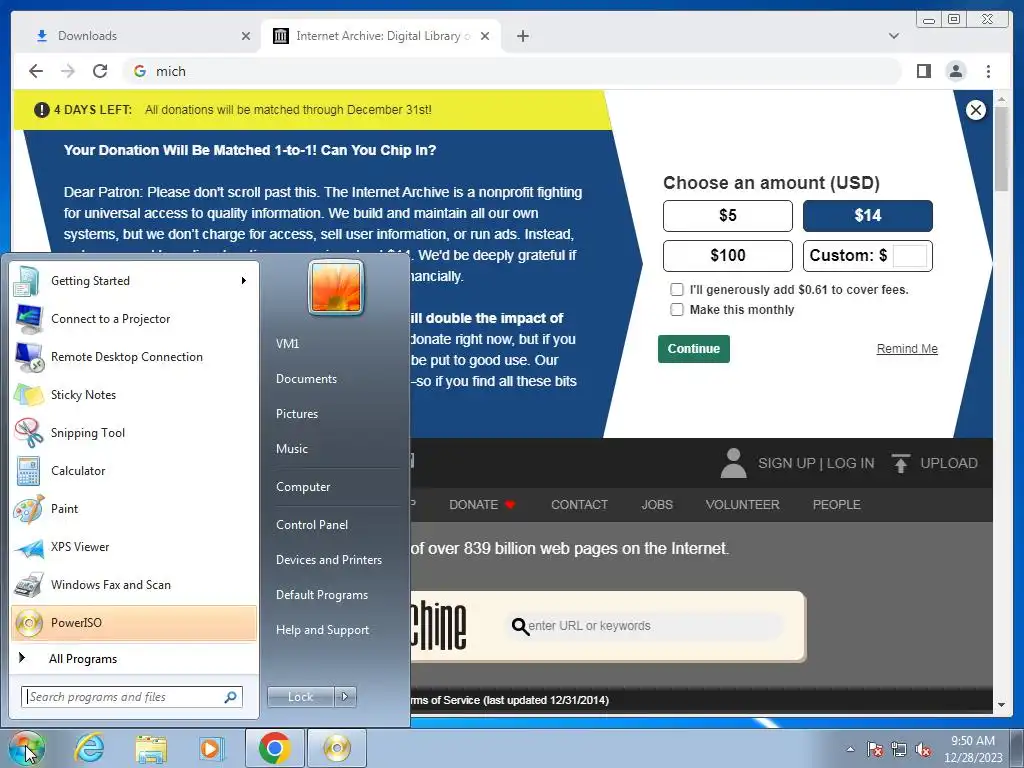Launch Connect to a Projector

click(134, 319)
